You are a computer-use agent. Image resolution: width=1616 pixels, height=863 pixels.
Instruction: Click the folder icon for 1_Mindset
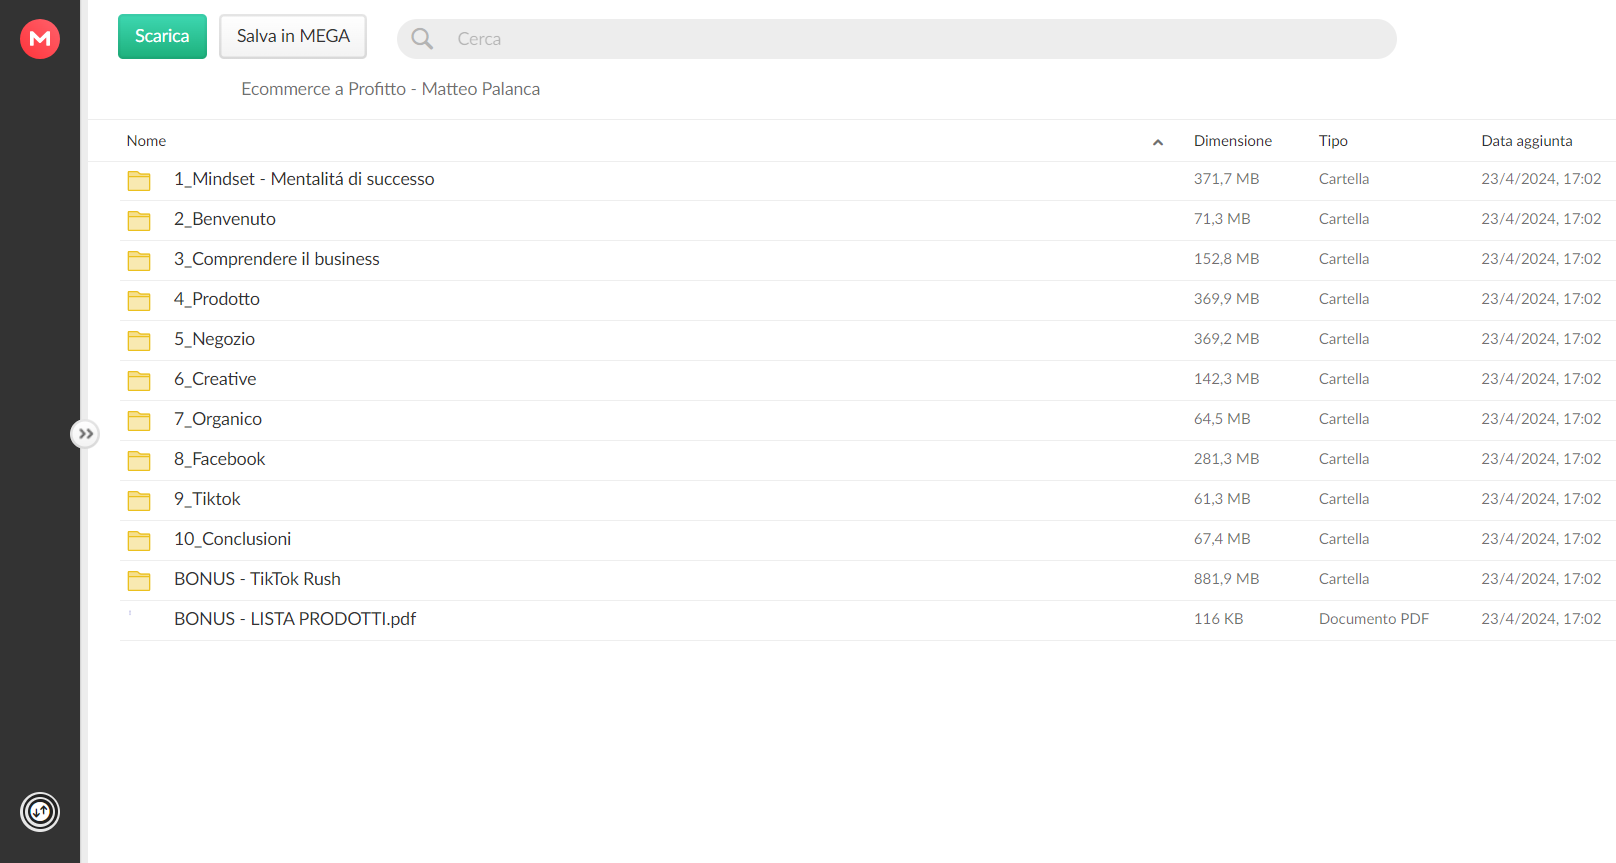click(x=139, y=180)
